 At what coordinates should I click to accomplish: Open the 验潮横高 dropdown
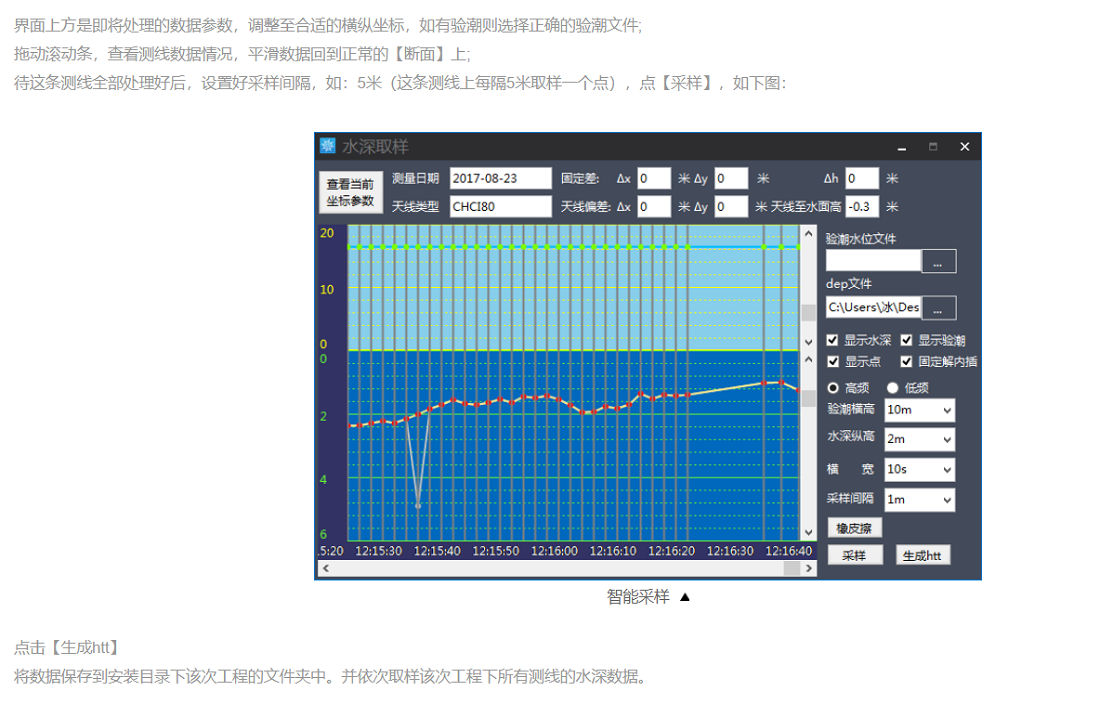tap(920, 410)
